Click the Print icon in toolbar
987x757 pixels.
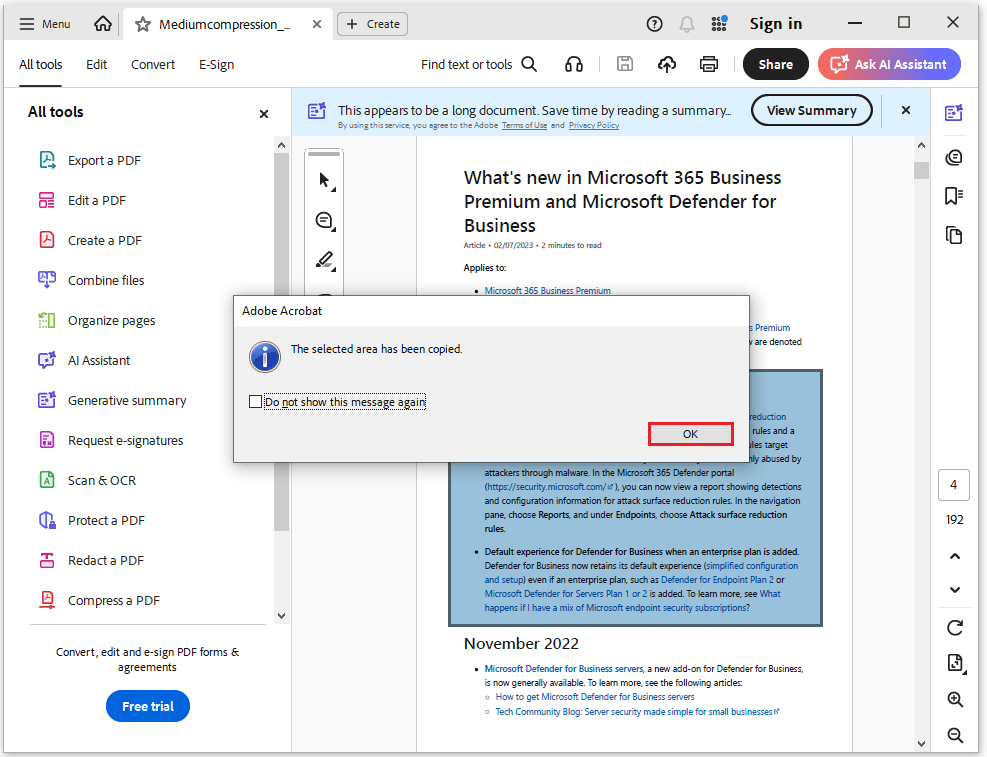(x=709, y=64)
